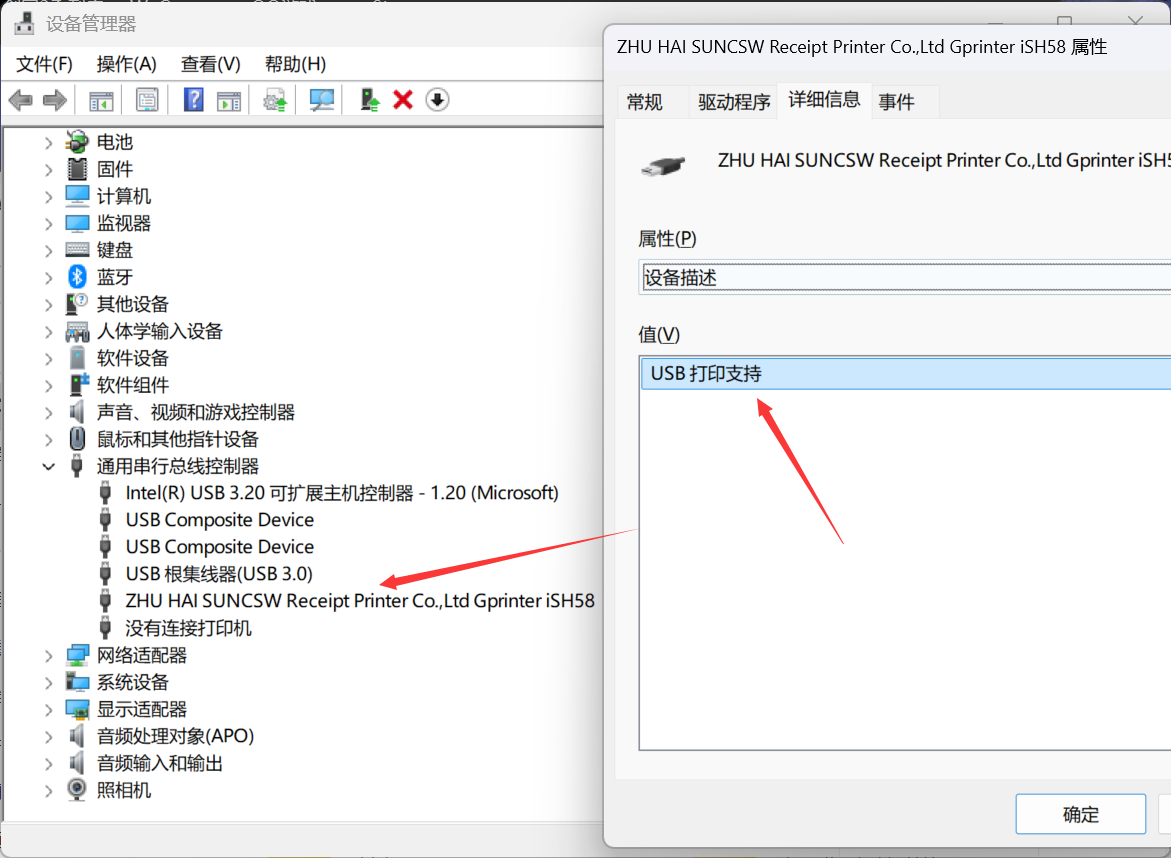Click the Bluetooth icon beside 蓝牙
Viewport: 1171px width, 858px height.
(77, 277)
